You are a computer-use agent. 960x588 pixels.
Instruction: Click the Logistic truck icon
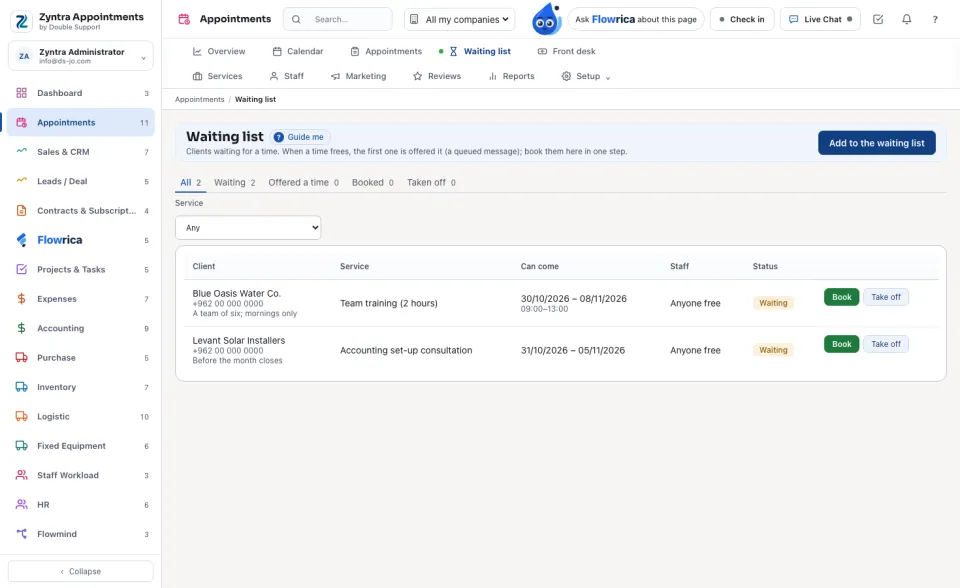[x=21, y=416]
